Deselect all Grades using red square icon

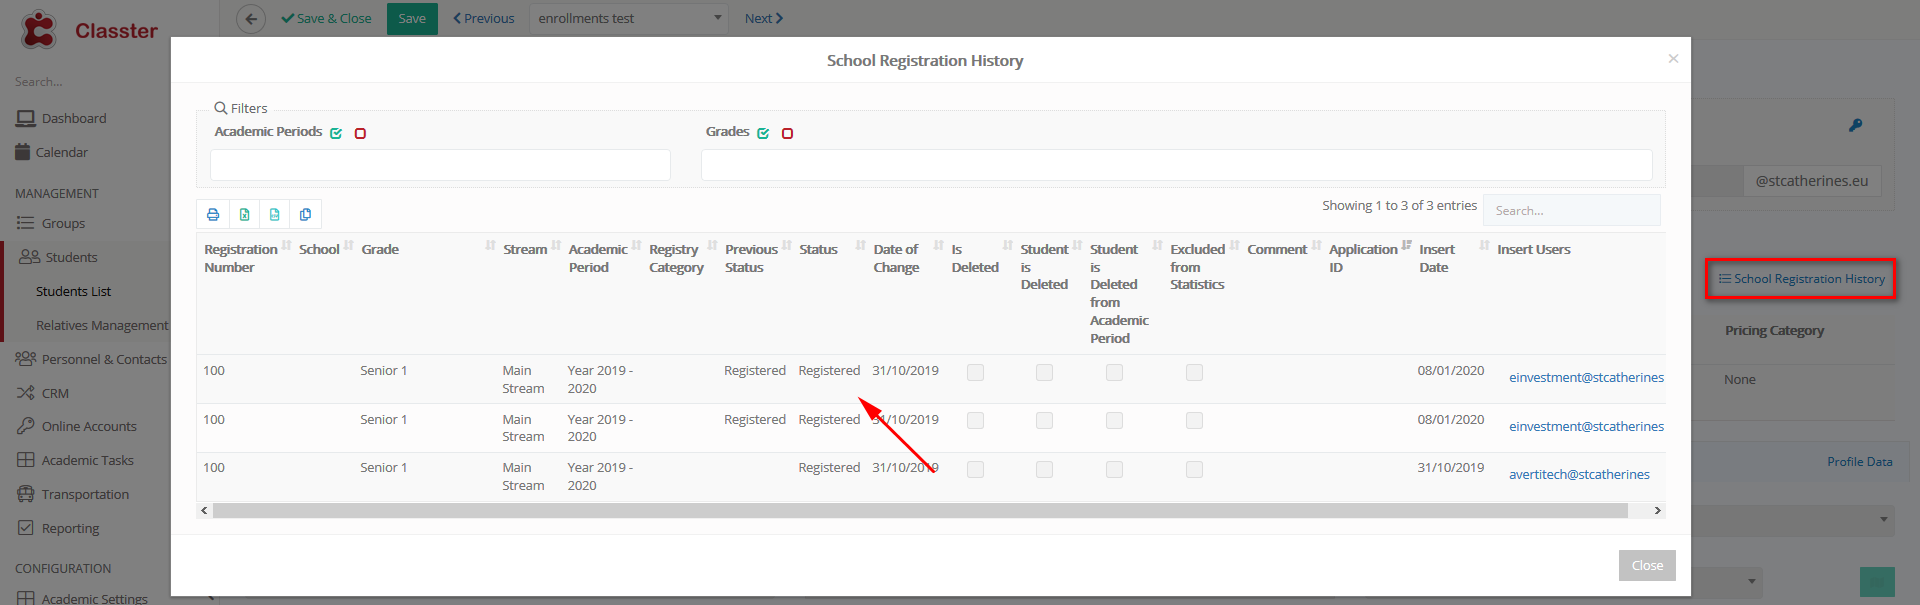[x=787, y=133]
